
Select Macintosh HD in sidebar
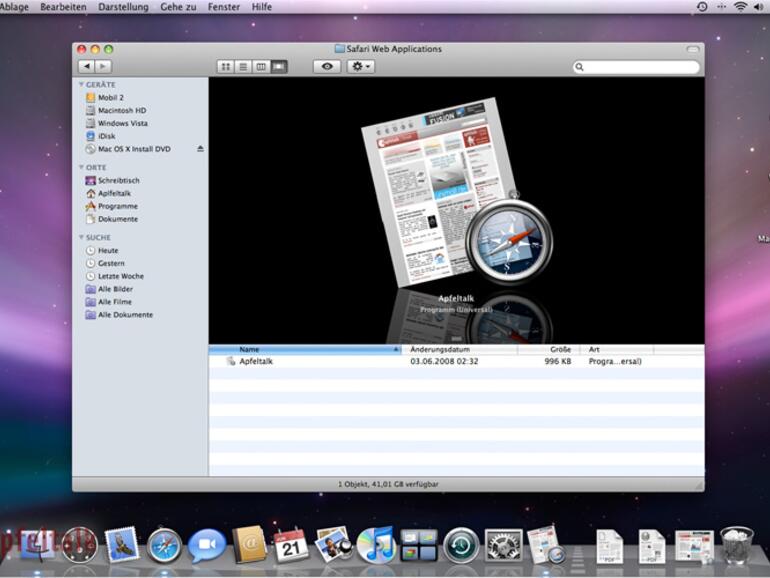coord(122,111)
